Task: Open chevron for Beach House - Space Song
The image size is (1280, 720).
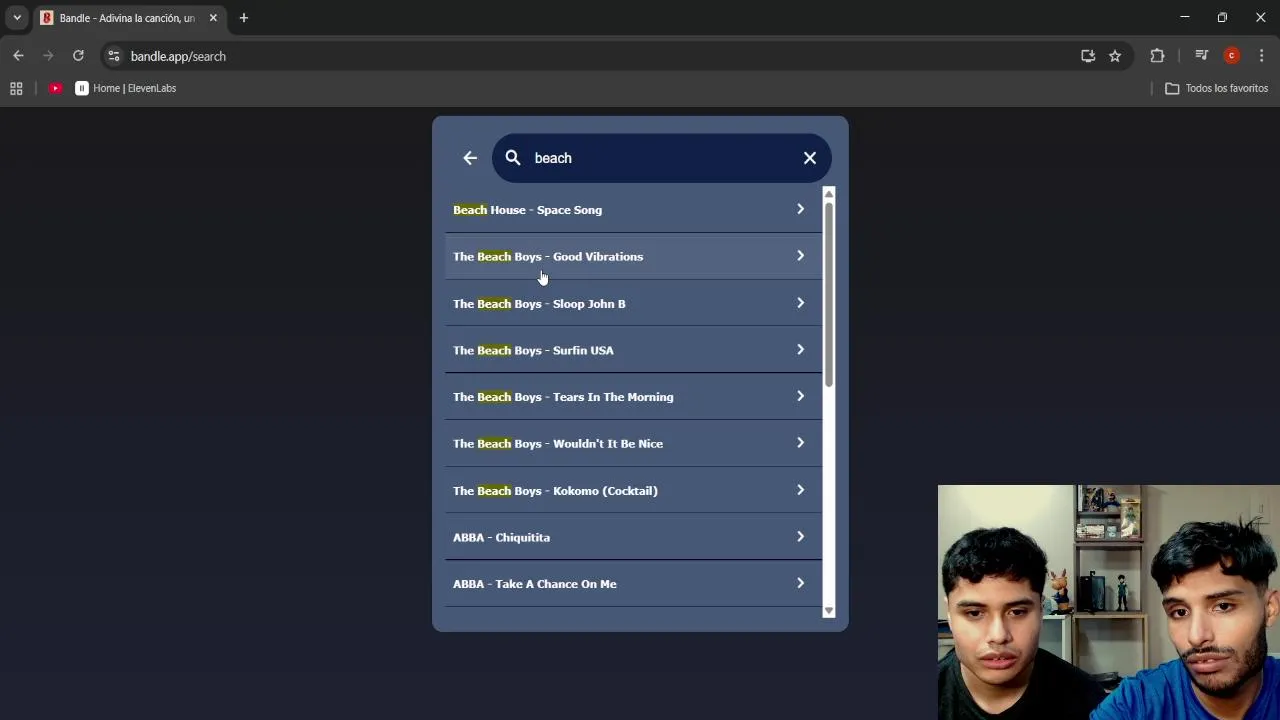Action: point(800,209)
